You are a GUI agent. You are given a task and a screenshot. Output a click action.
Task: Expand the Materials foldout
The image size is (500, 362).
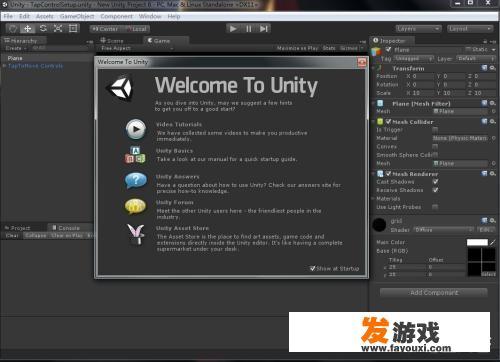pyautogui.click(x=373, y=199)
